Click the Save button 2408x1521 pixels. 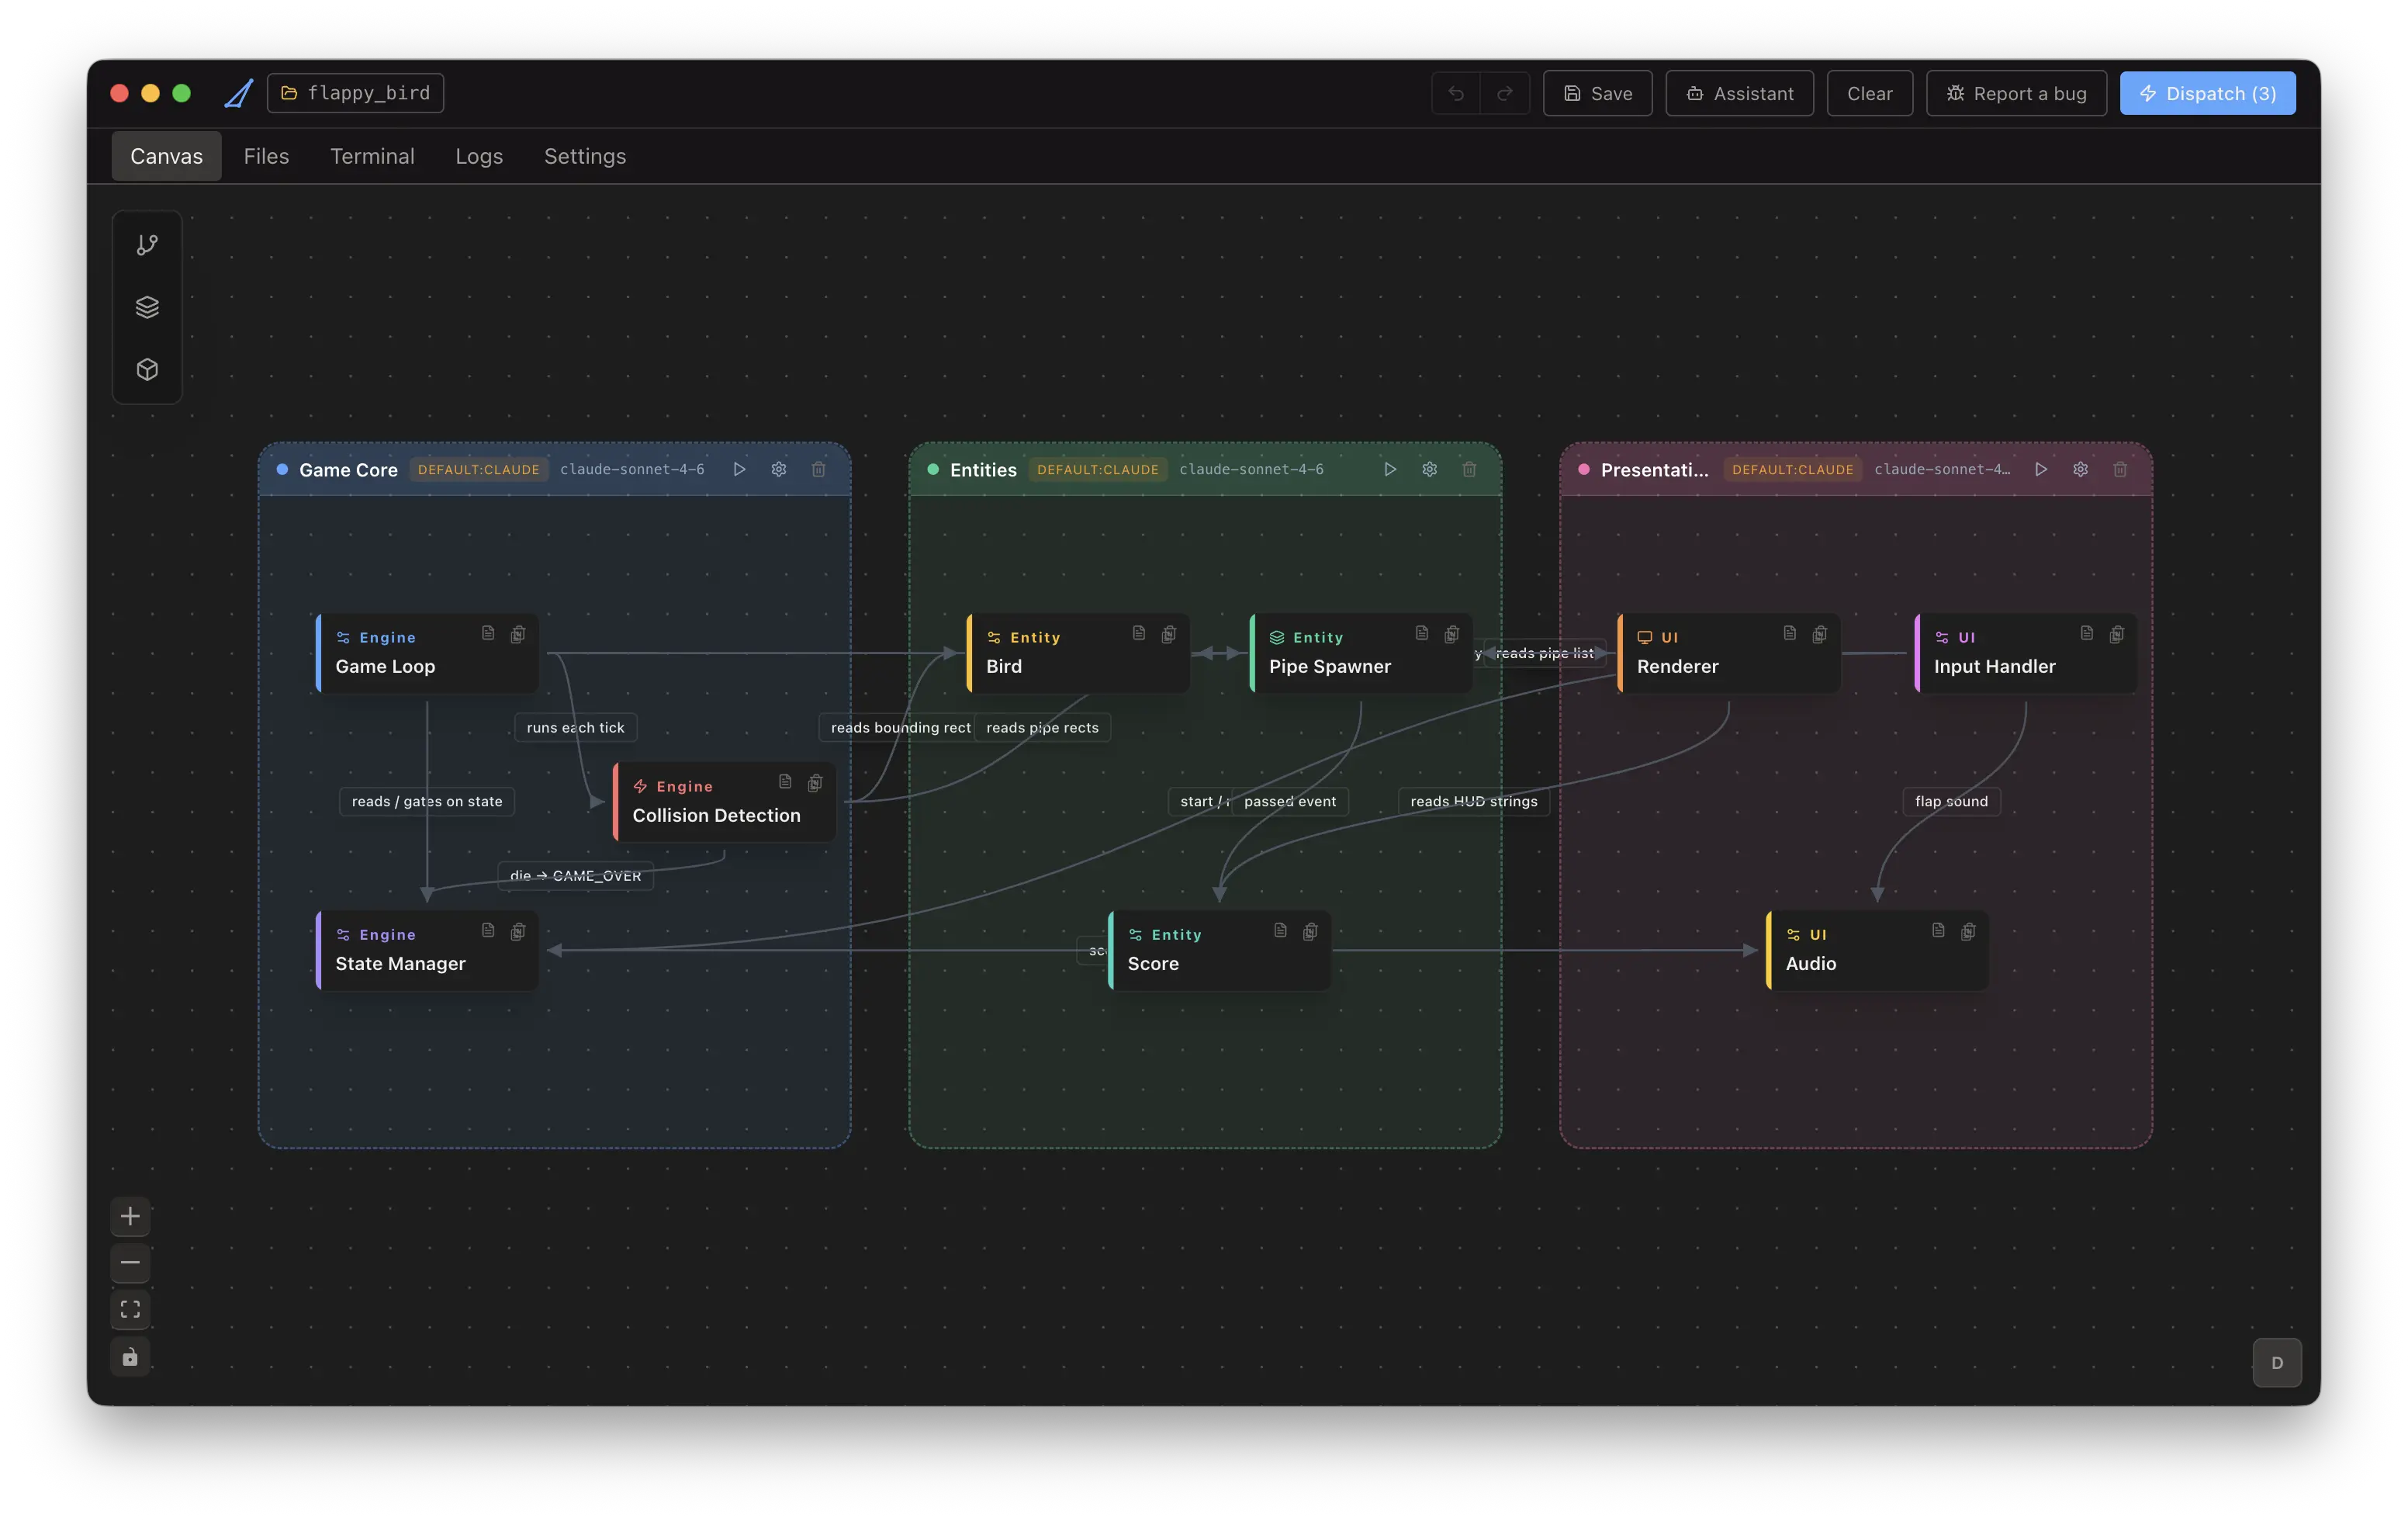pos(1598,93)
